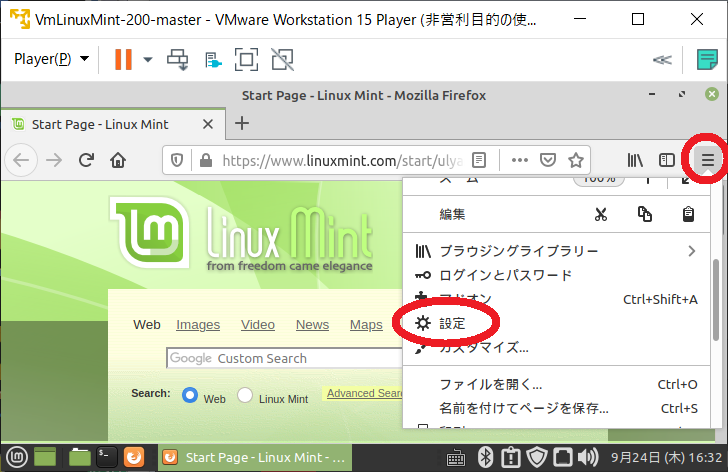
Task: Open the add-ons entry with Ctrl+Shift+A
Action: pyautogui.click(x=556, y=299)
